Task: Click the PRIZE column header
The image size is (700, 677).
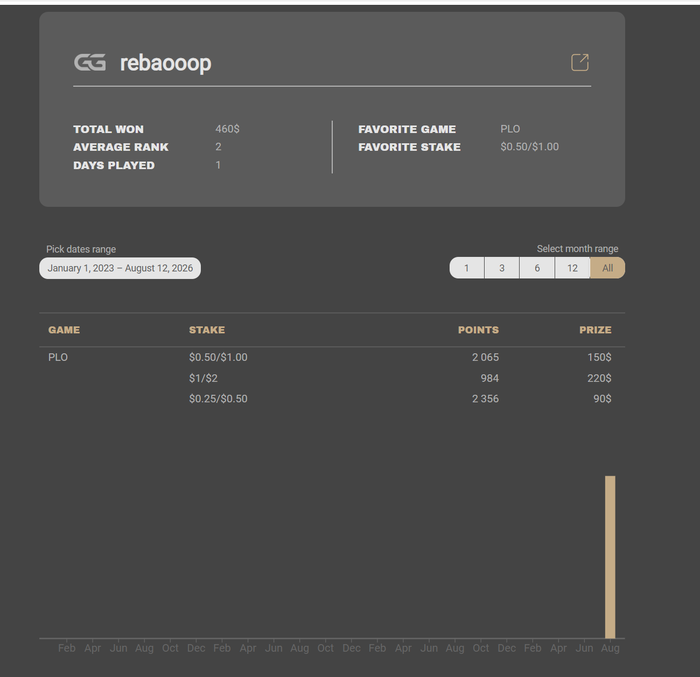Action: tap(595, 330)
